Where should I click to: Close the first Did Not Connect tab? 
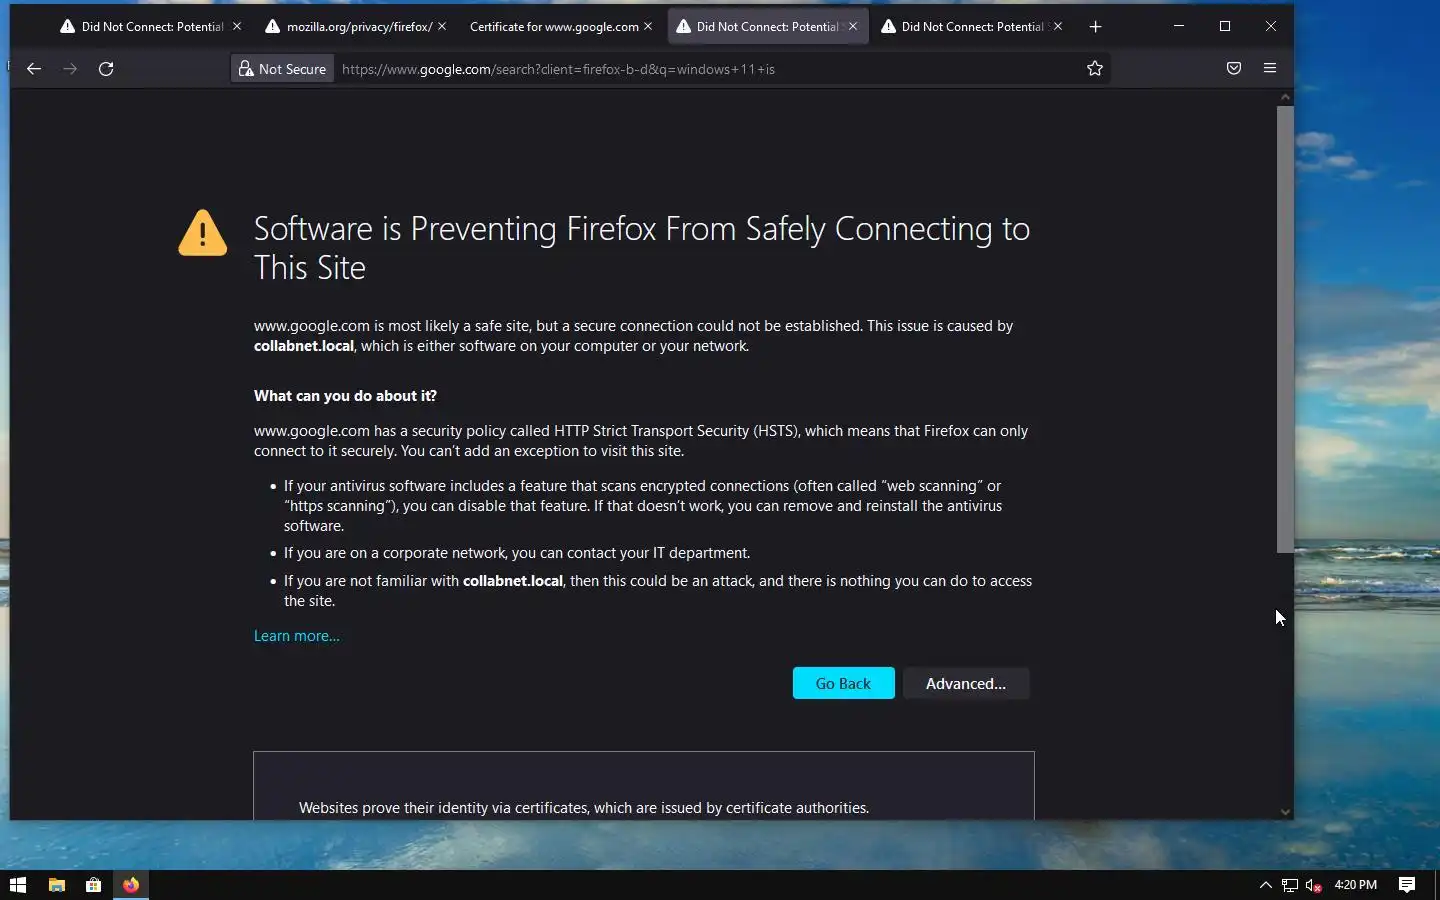point(237,27)
